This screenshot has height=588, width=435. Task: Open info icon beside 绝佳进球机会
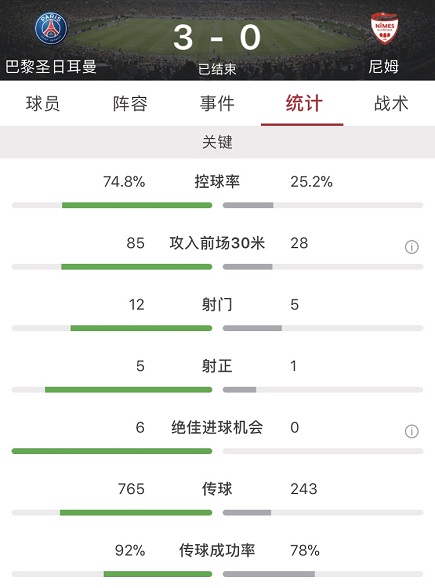coord(411,431)
